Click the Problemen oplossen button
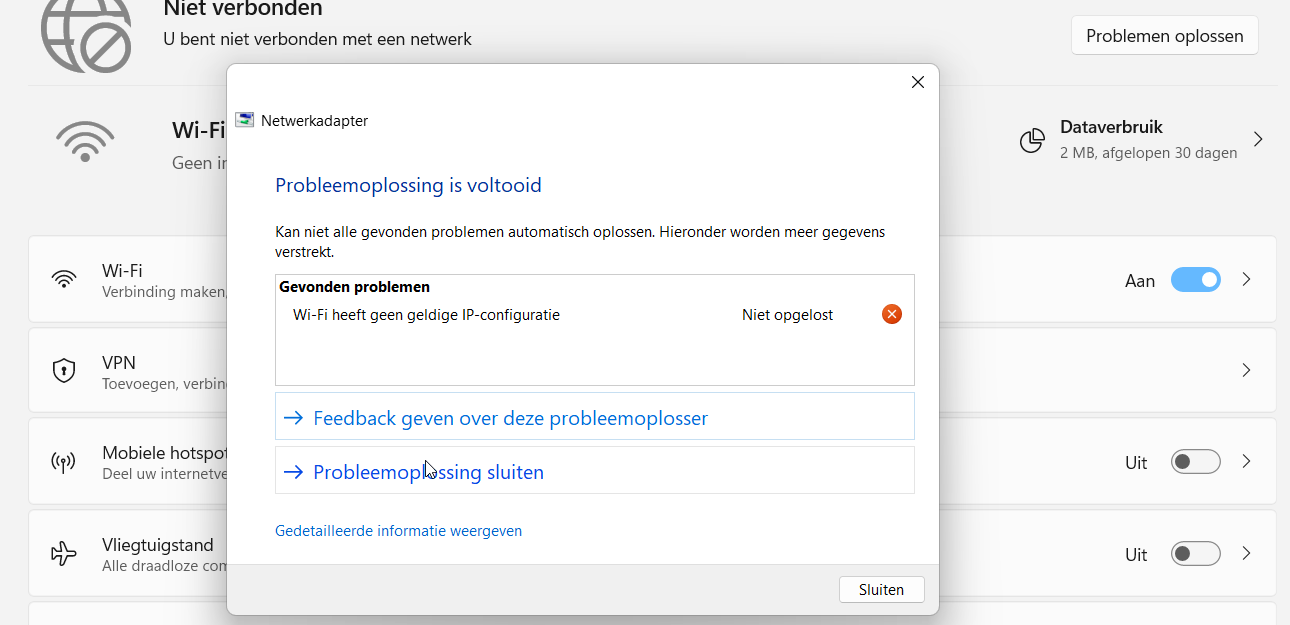This screenshot has height=625, width=1290. click(x=1164, y=34)
